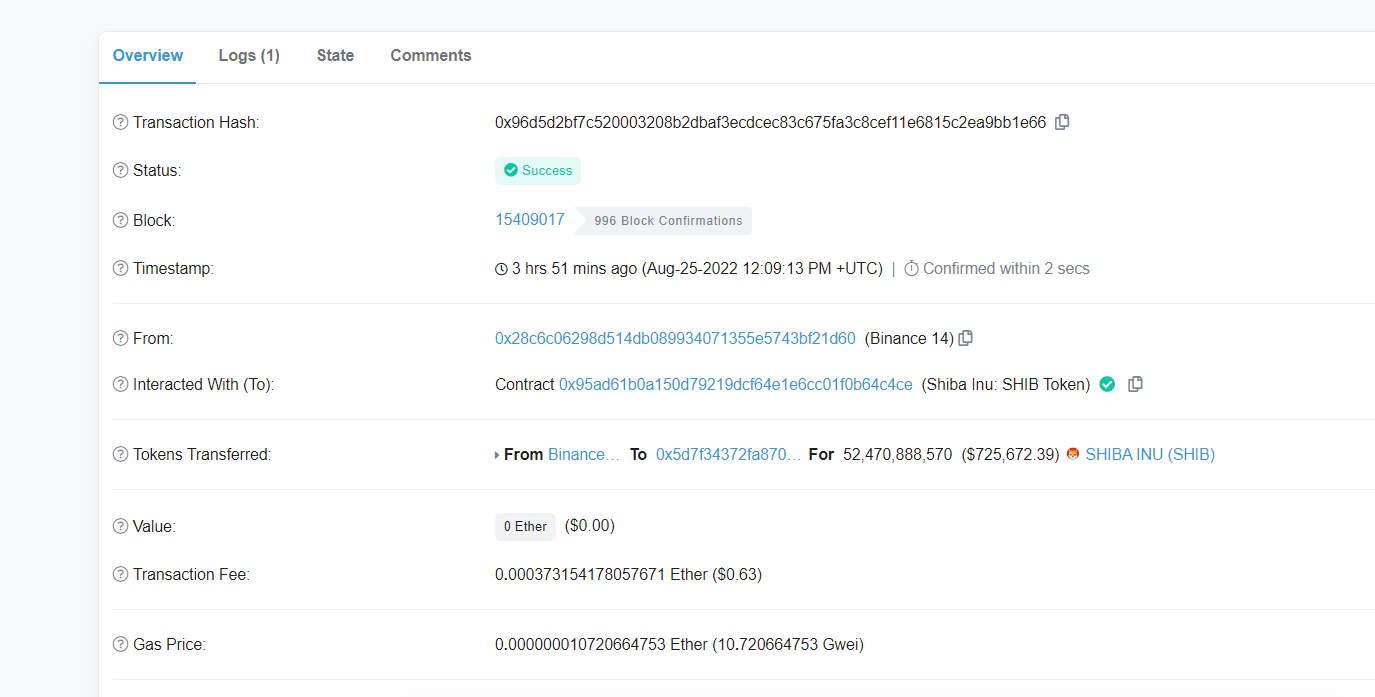Click the (Binance 14) label text
The height and width of the screenshot is (697, 1375).
tap(909, 339)
